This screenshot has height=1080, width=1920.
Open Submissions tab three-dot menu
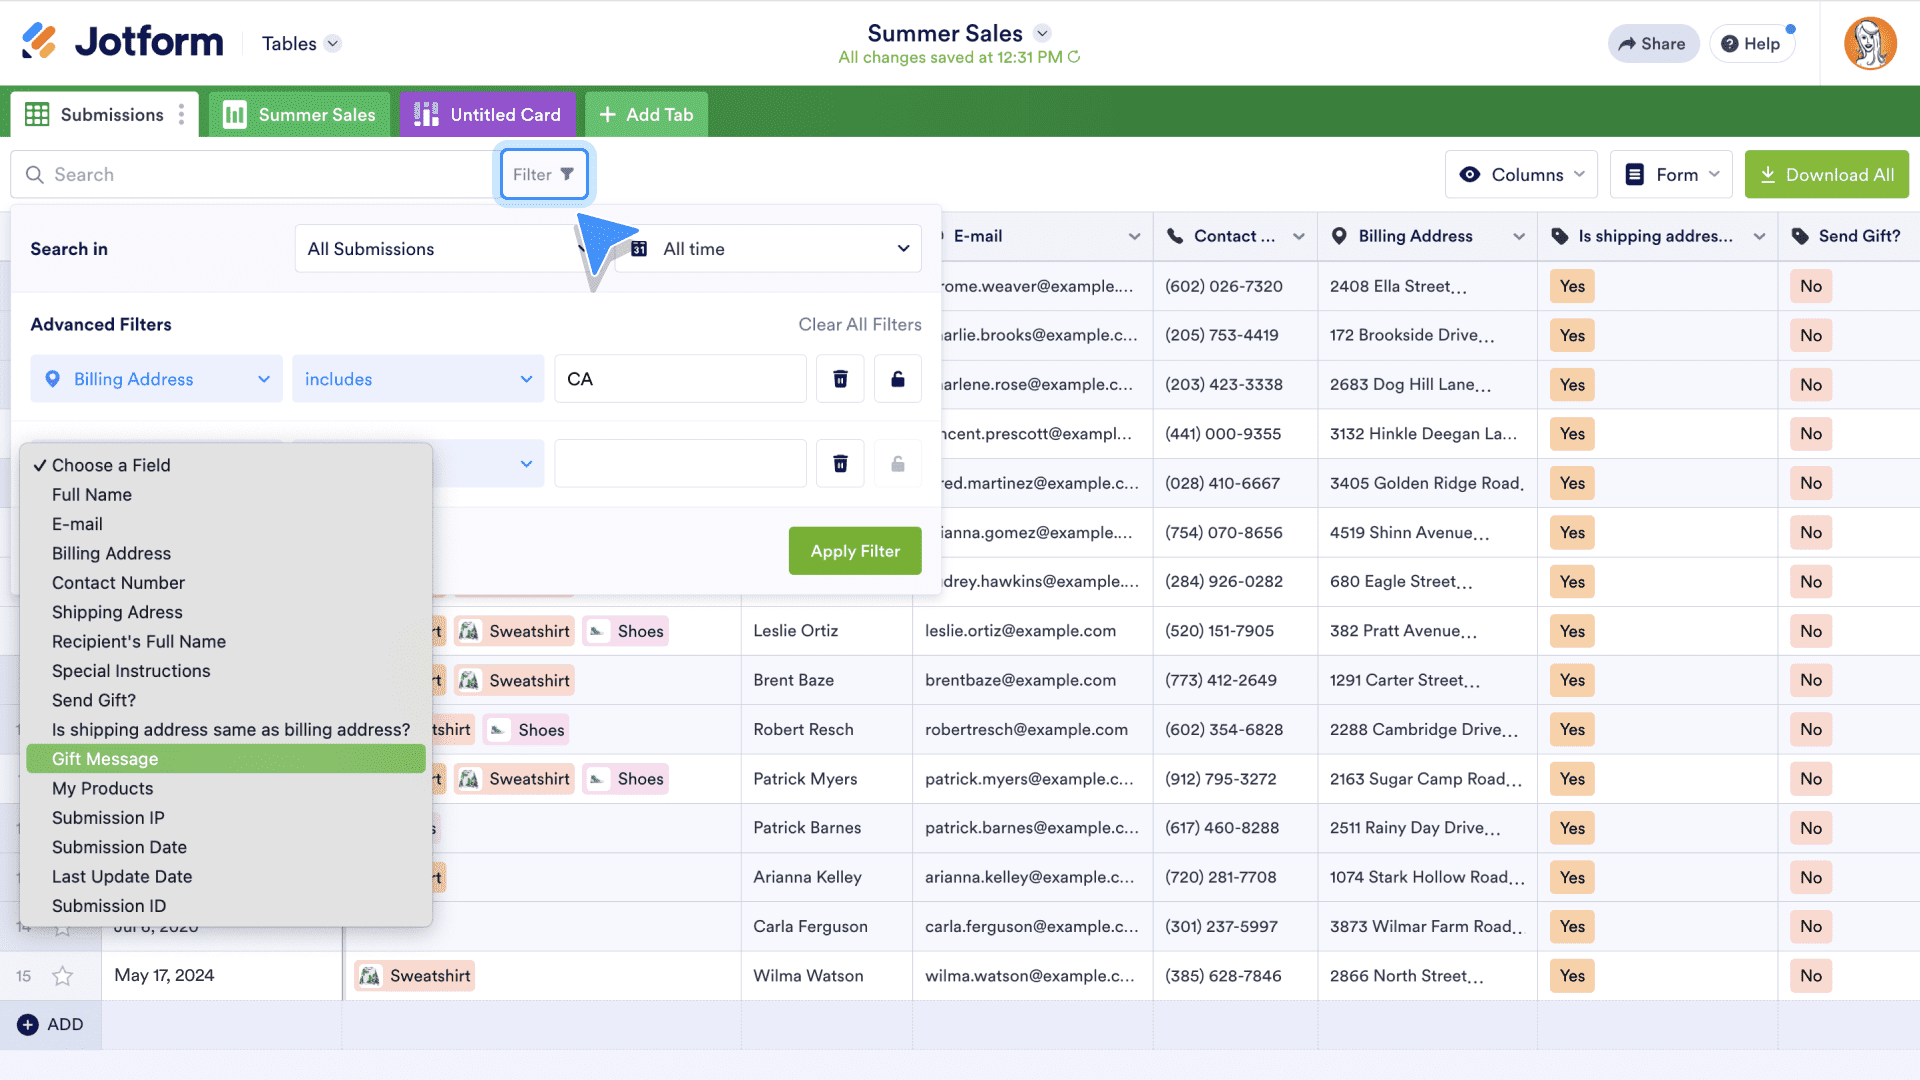[x=181, y=115]
